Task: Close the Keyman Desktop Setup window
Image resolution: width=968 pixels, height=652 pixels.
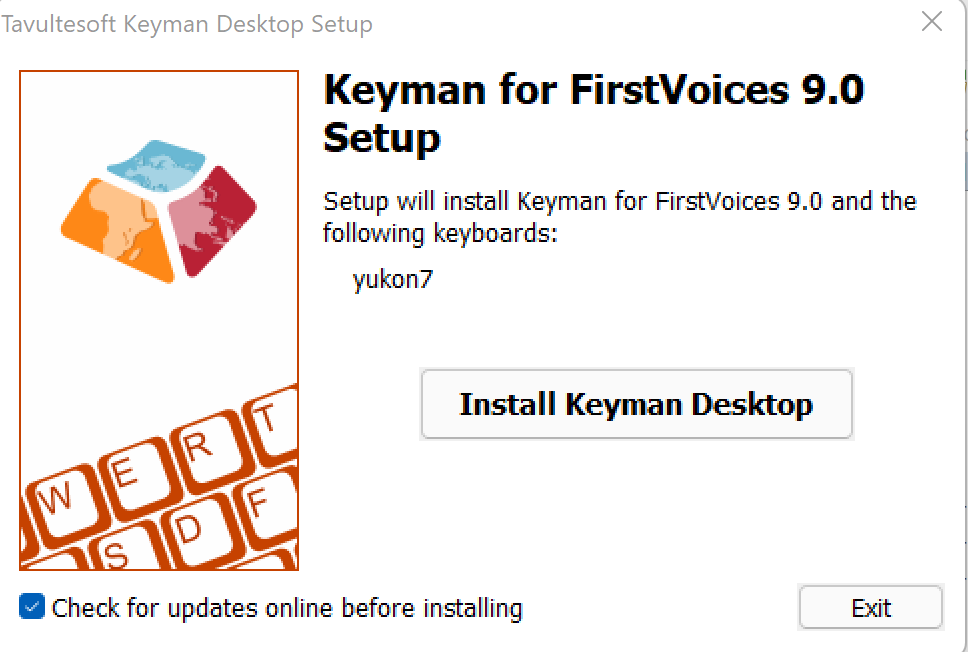Action: [932, 22]
